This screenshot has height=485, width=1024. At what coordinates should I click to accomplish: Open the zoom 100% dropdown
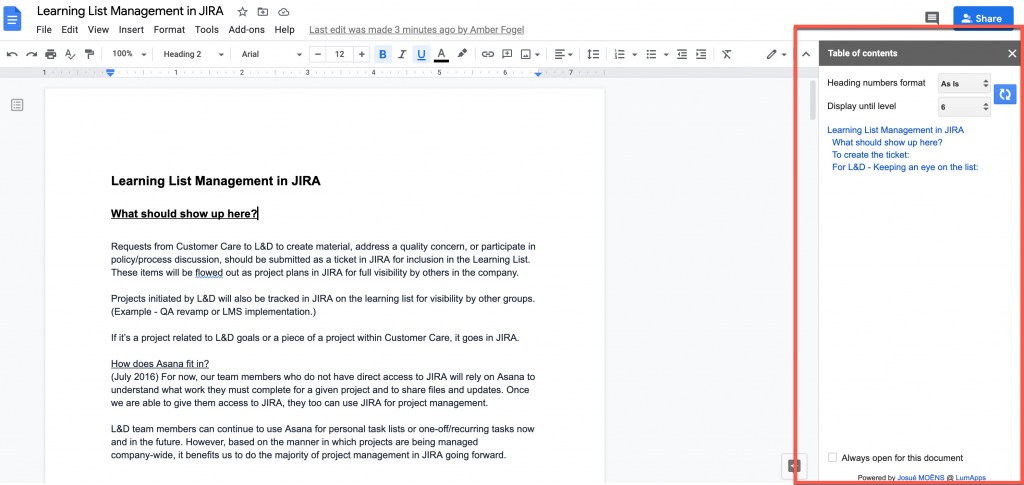click(127, 54)
